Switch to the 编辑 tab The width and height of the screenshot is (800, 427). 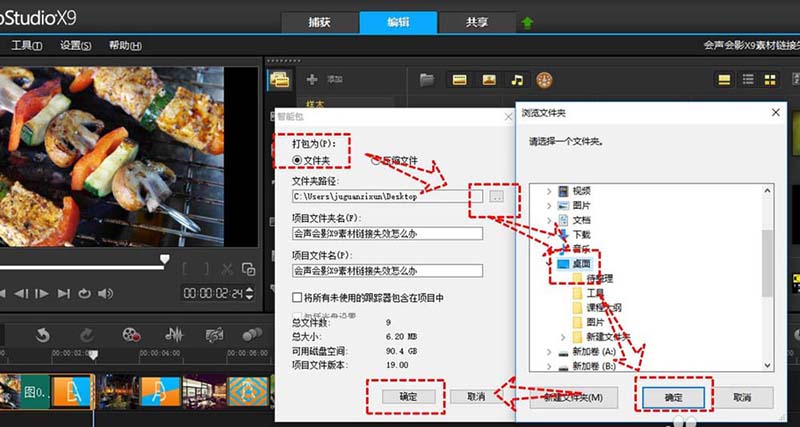click(398, 23)
